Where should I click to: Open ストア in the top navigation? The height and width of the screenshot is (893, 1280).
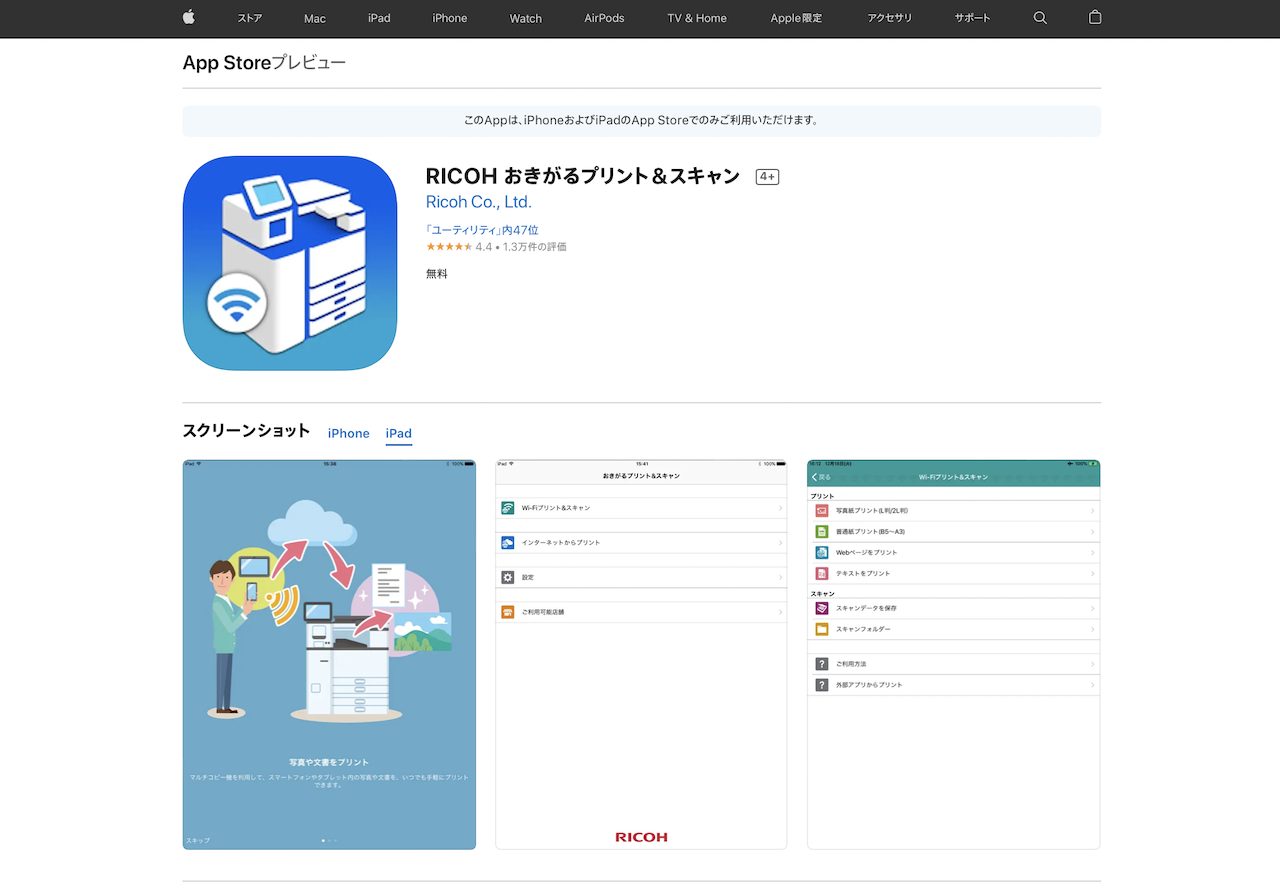tap(250, 18)
